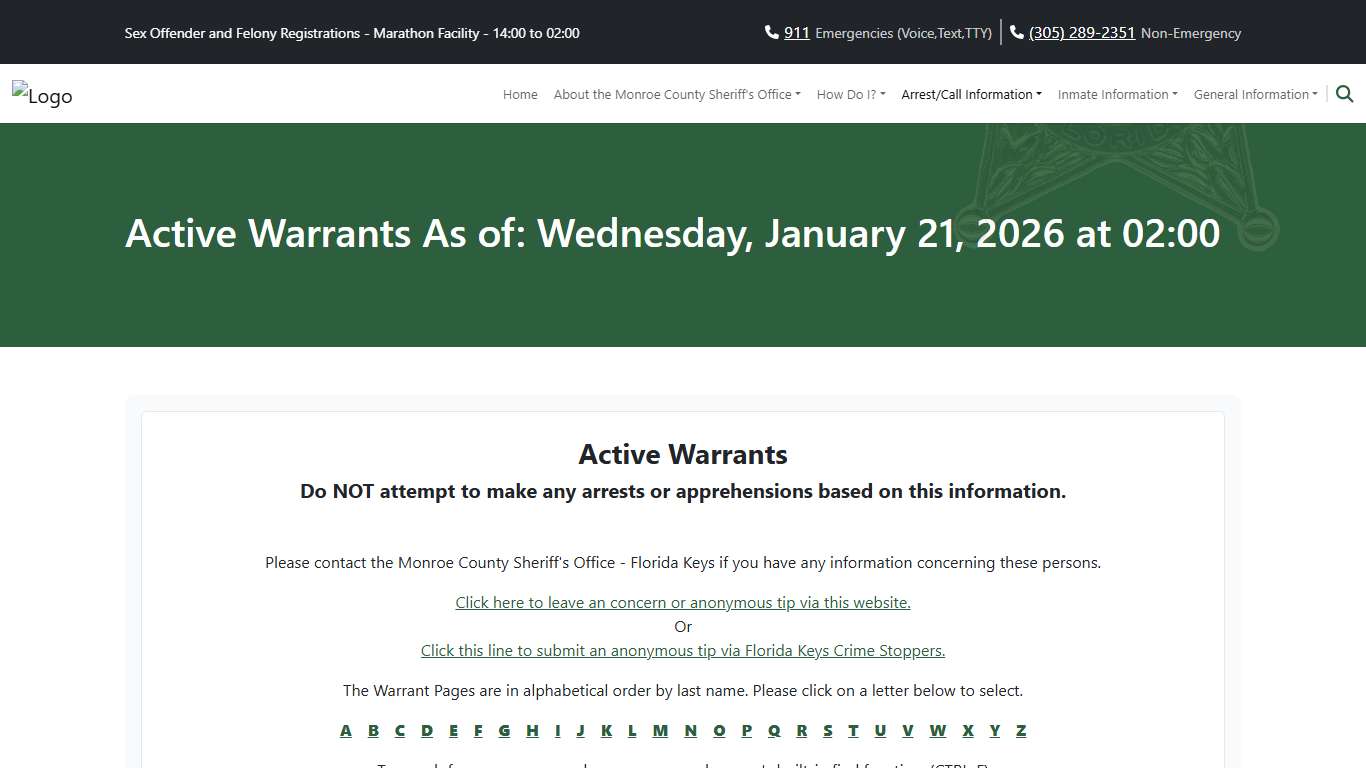Screen dimensions: 1366x768
Task: Select warrants starting with letter A
Action: tap(345, 731)
